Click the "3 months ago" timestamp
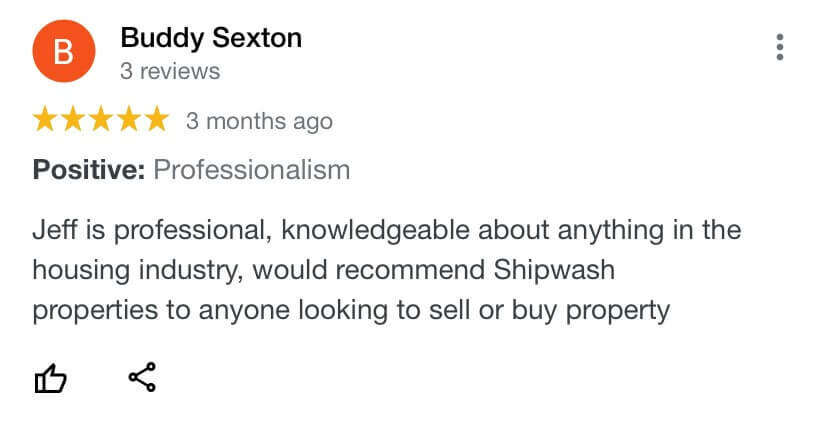The height and width of the screenshot is (440, 816). pyautogui.click(x=259, y=121)
